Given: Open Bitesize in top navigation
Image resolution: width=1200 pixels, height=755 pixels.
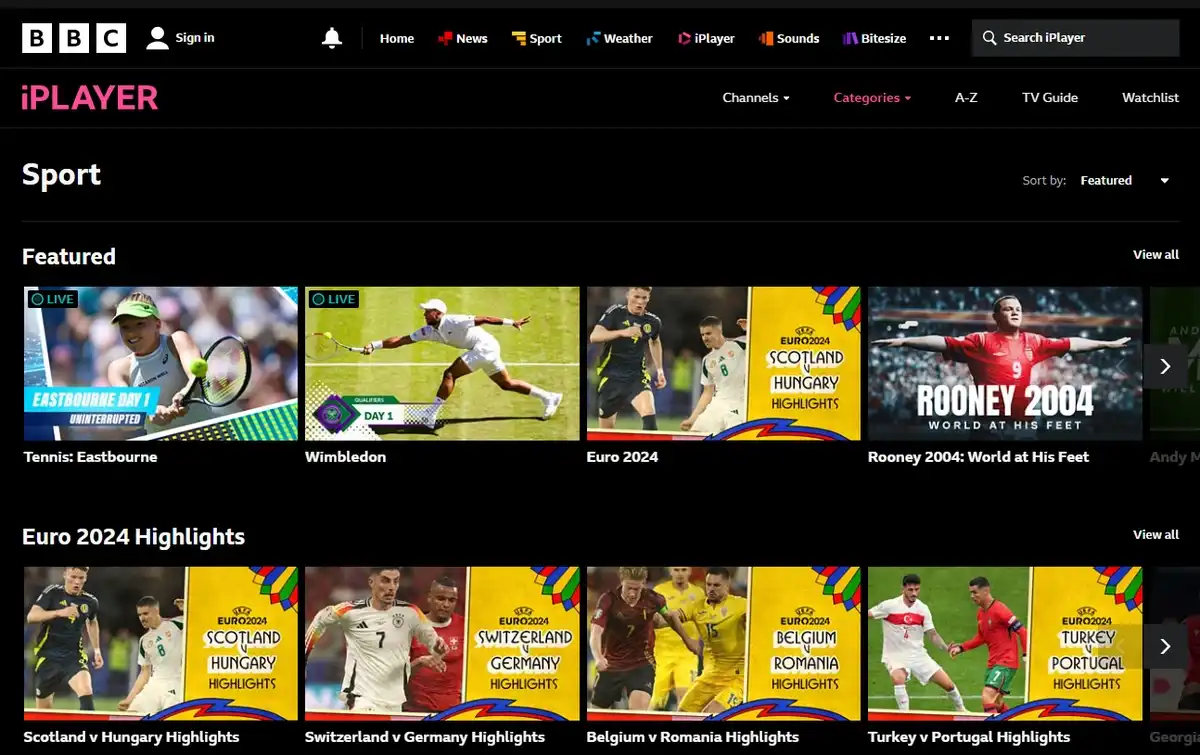Looking at the screenshot, I should pos(883,38).
